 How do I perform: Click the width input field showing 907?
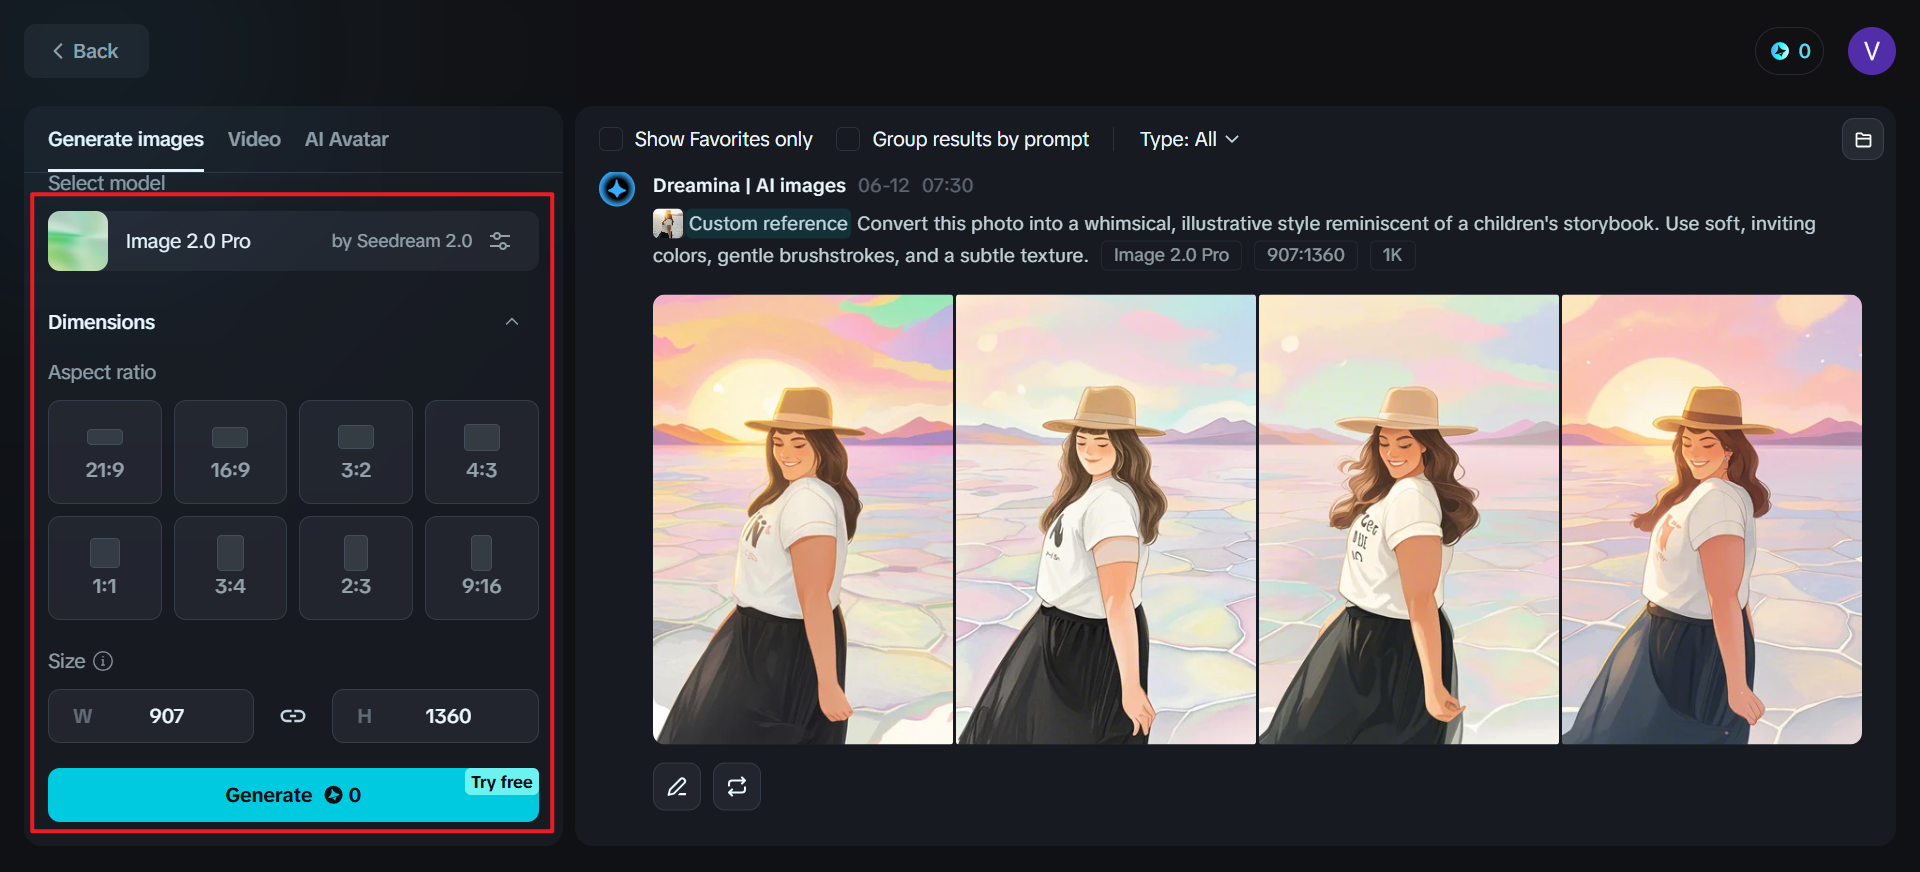click(x=151, y=716)
